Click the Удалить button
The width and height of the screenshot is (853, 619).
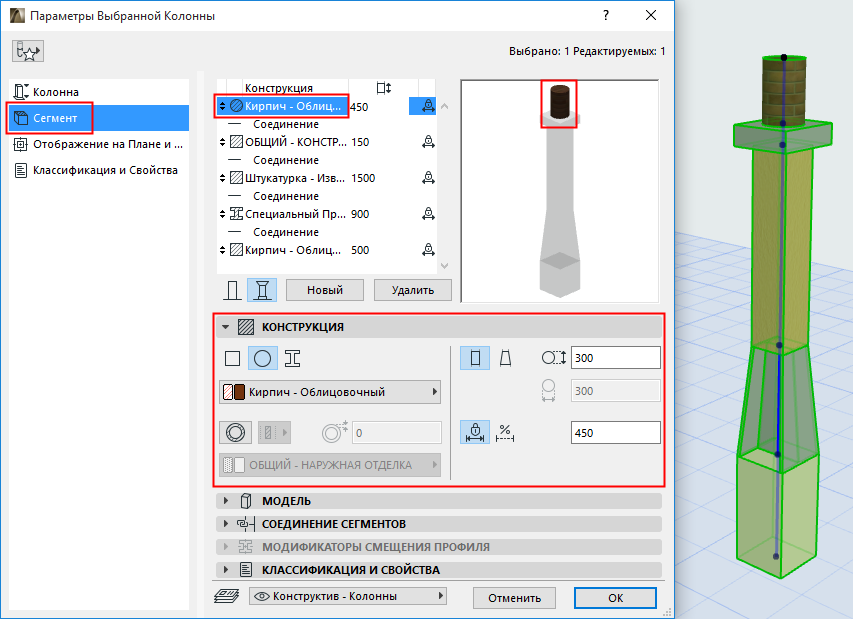(412, 289)
